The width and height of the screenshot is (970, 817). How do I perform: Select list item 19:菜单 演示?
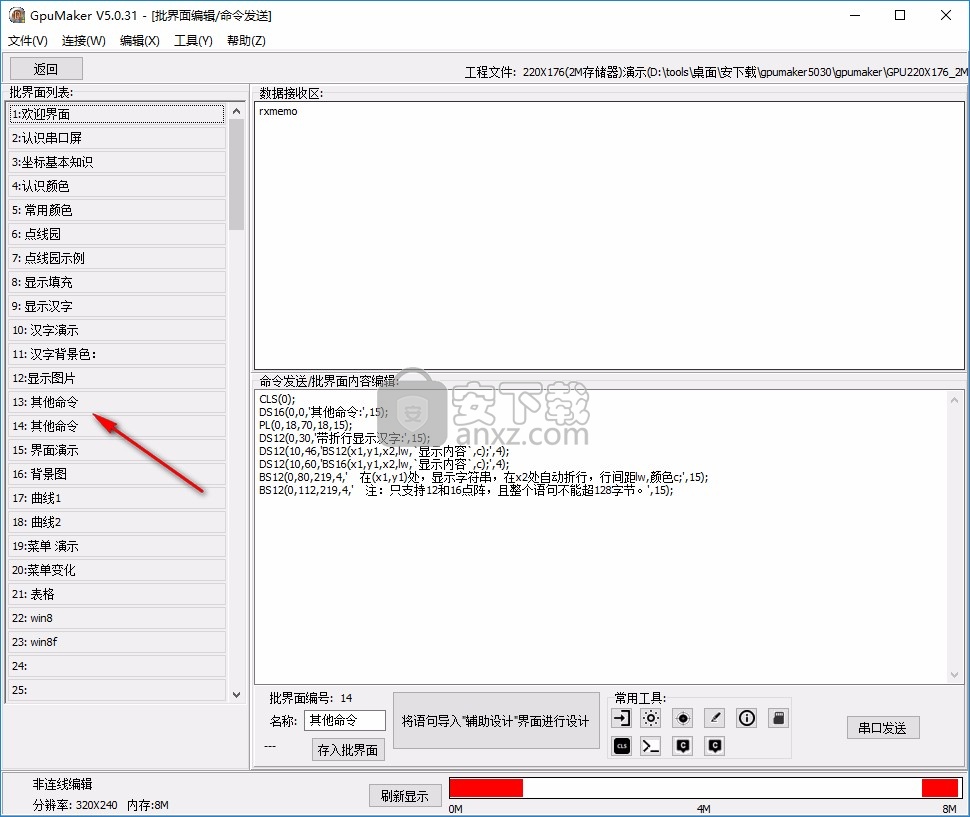118,546
